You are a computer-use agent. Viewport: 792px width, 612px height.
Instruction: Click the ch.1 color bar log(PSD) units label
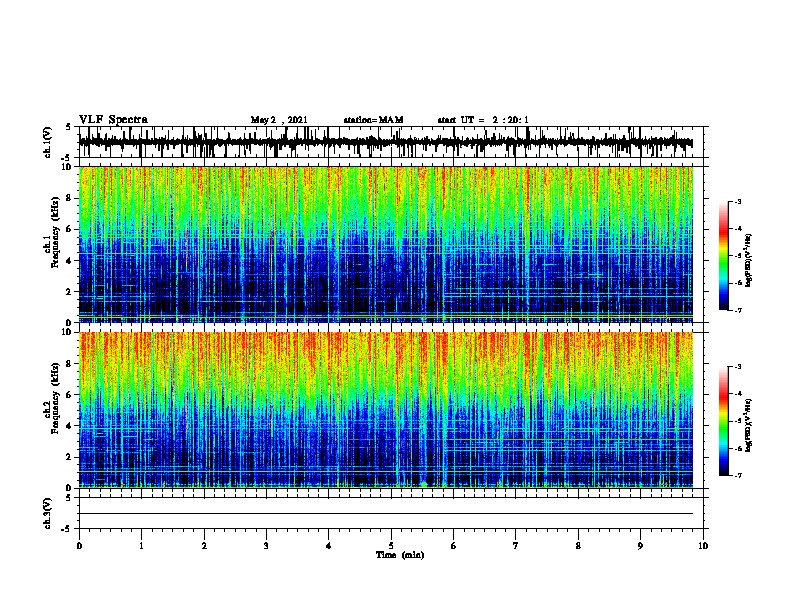tap(749, 260)
